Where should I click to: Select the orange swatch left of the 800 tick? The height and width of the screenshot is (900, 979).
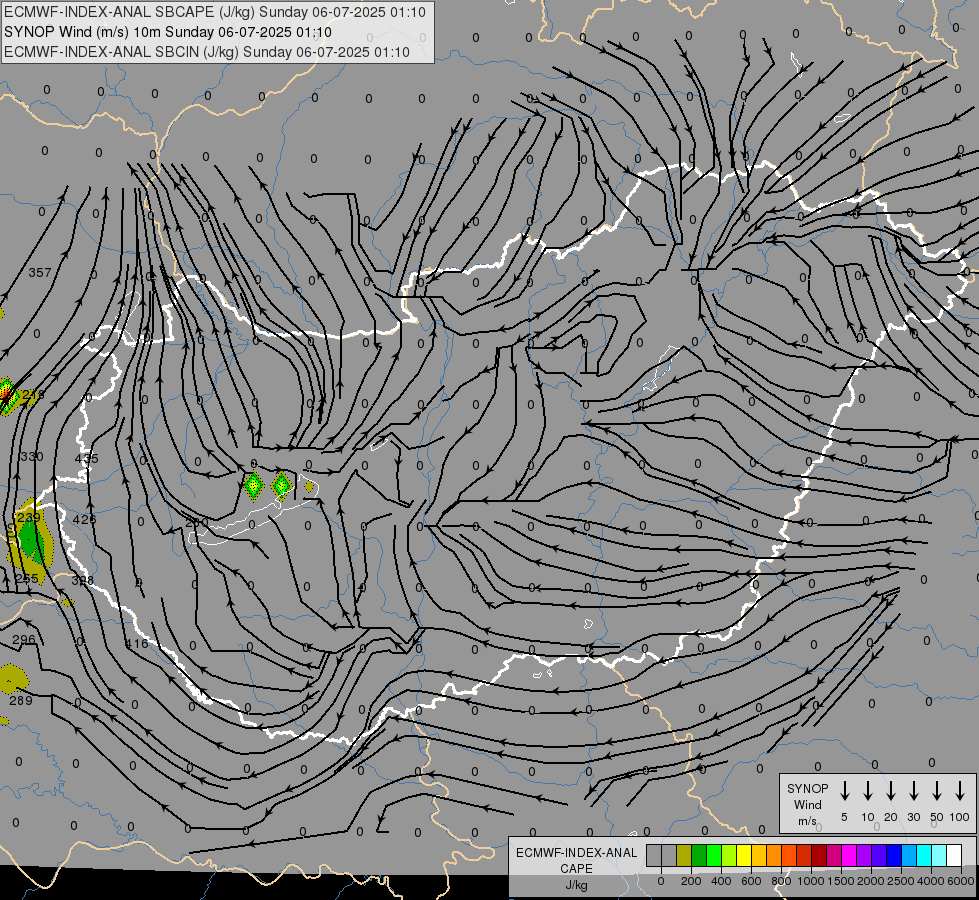774,856
